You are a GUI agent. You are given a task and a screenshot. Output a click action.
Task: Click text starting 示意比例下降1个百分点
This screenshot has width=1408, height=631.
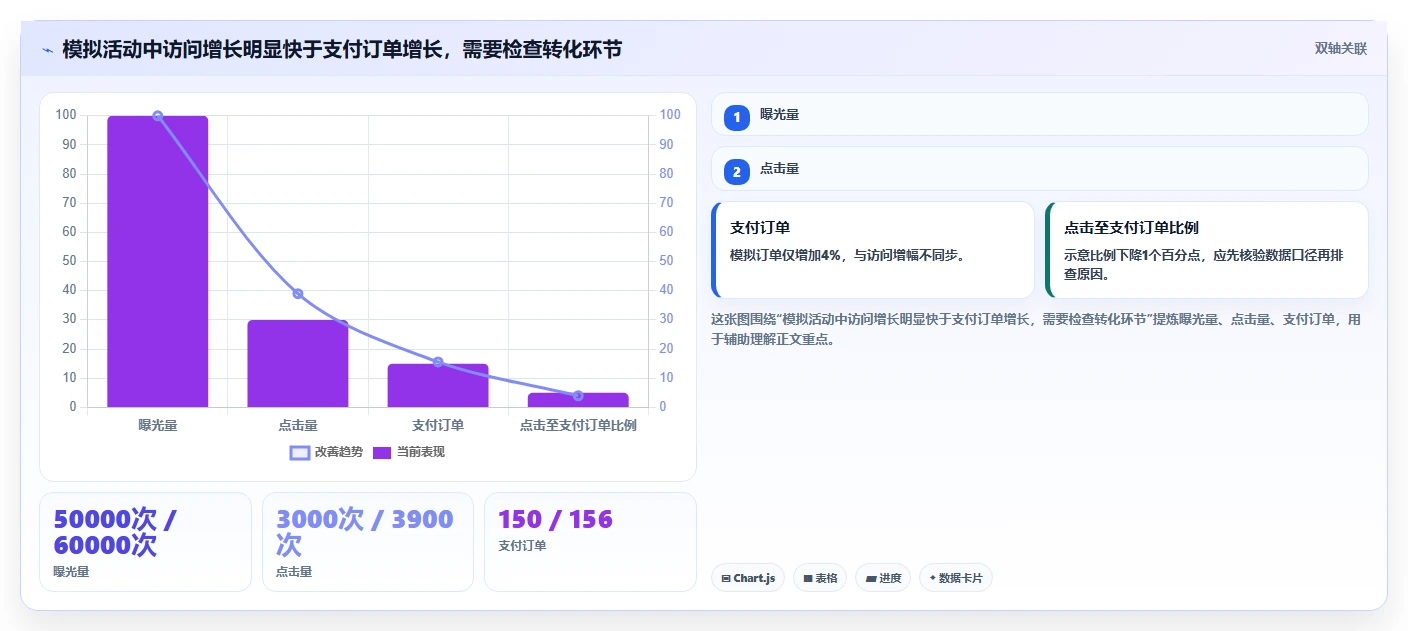pos(1203,264)
